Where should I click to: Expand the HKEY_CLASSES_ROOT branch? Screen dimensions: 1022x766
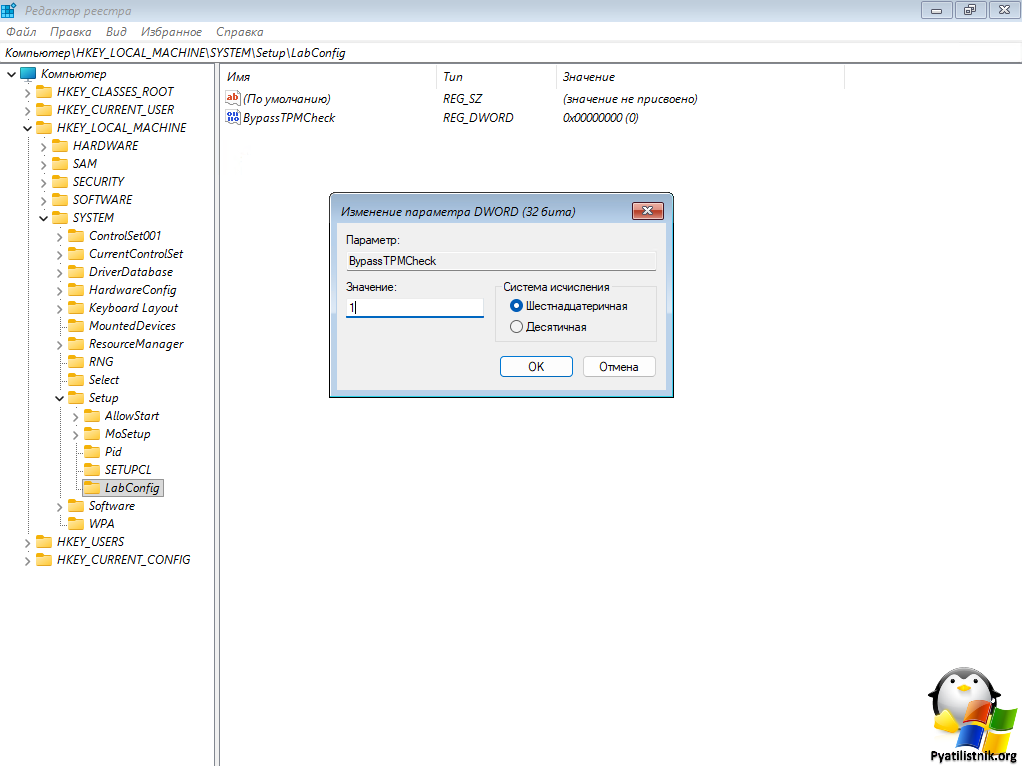tap(27, 92)
